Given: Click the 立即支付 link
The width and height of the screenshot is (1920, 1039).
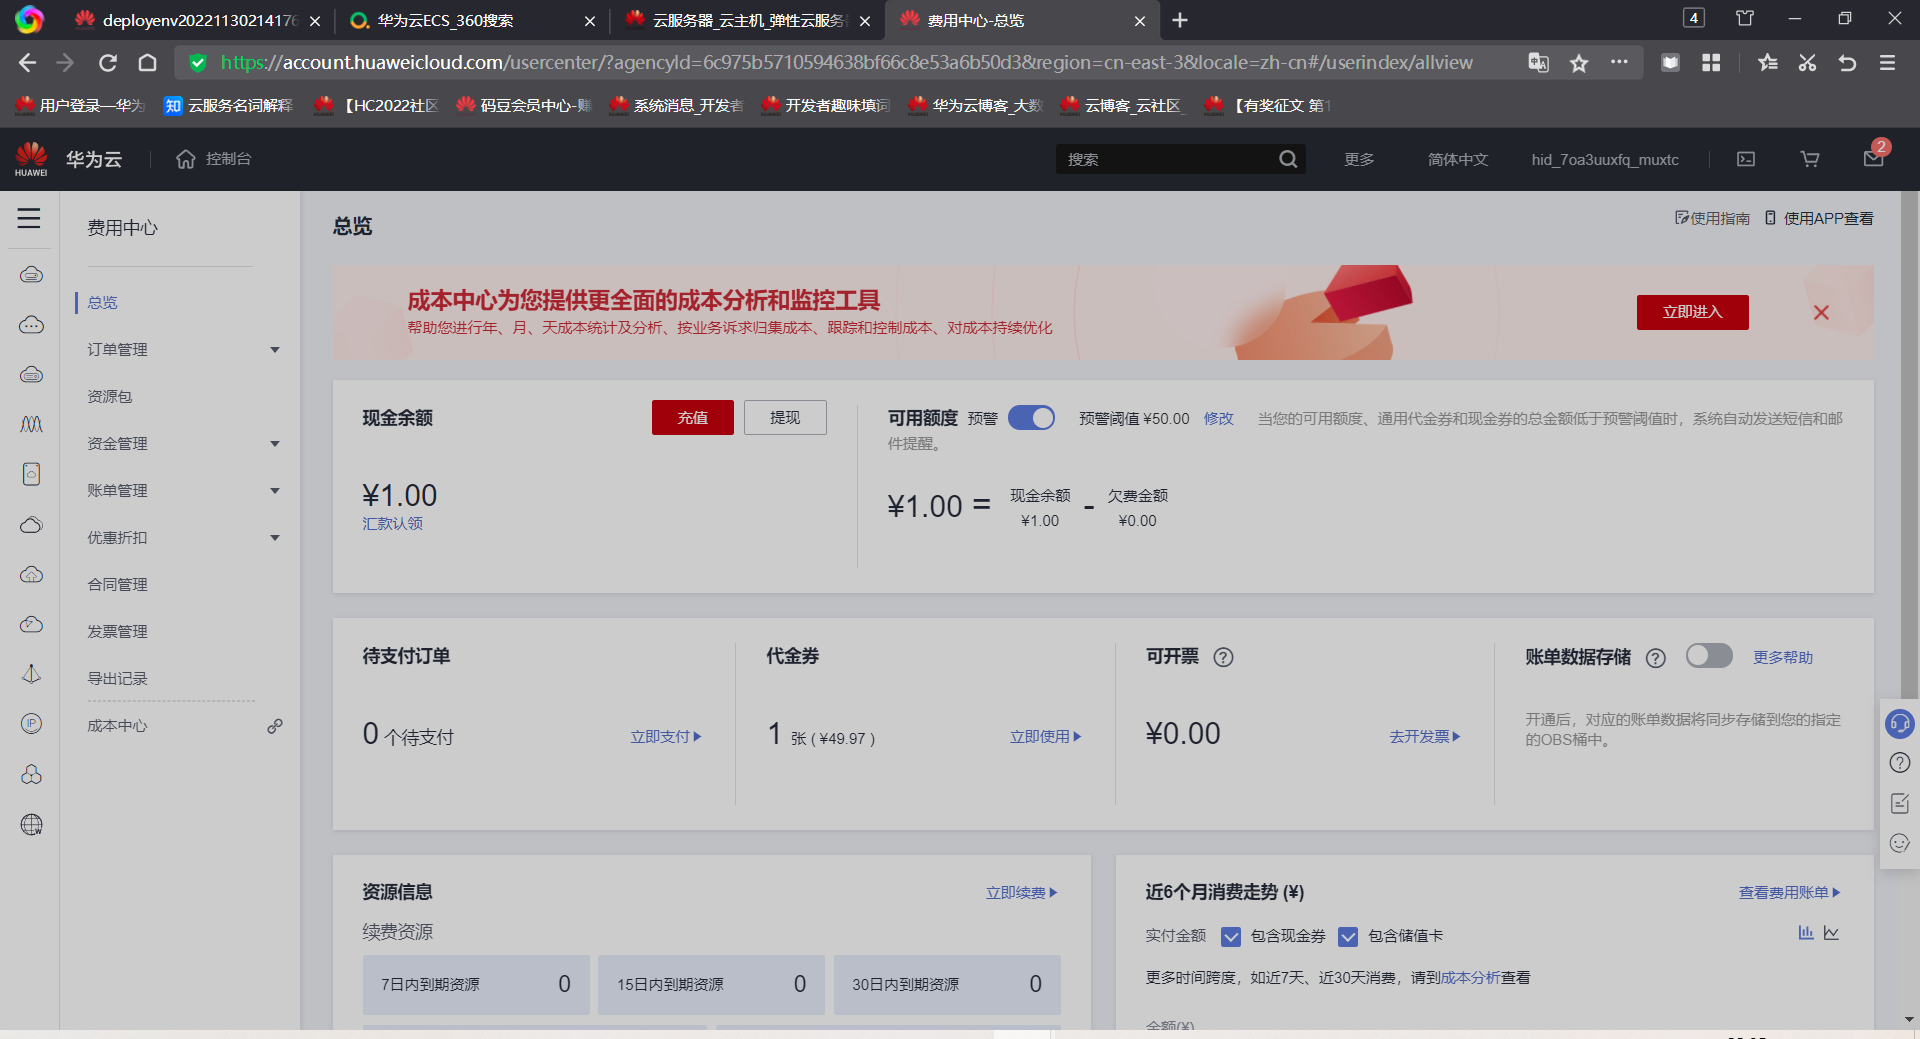Looking at the screenshot, I should (666, 736).
